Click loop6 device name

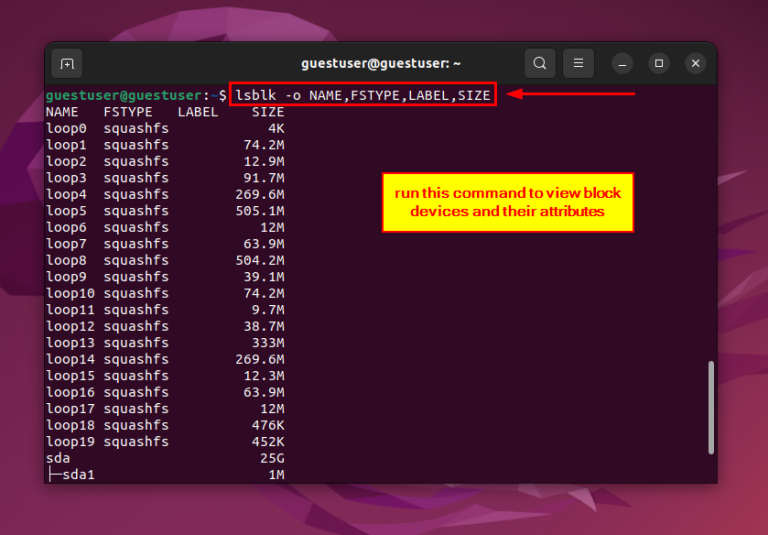(66, 228)
